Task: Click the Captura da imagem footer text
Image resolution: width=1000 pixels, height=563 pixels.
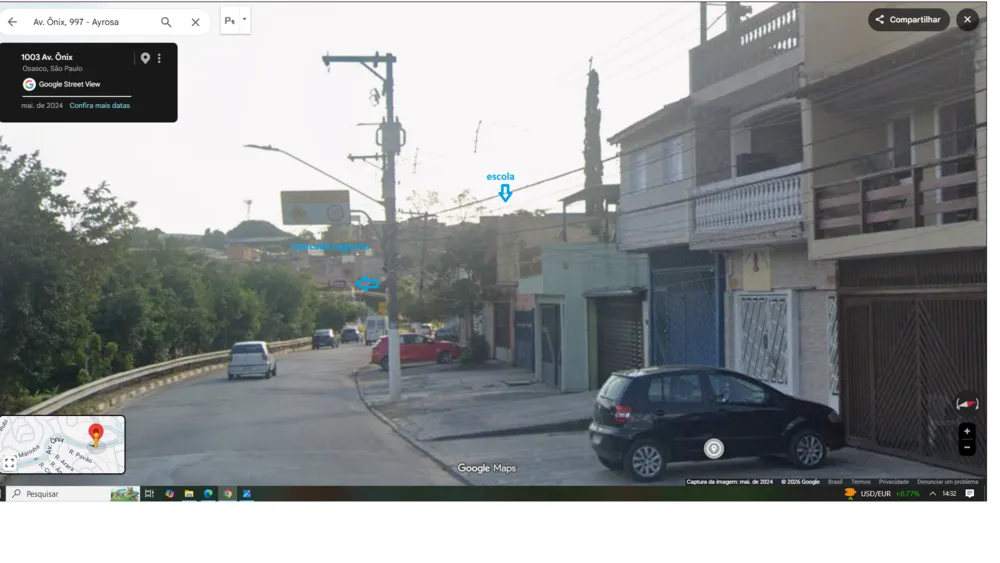Action: pyautogui.click(x=730, y=482)
